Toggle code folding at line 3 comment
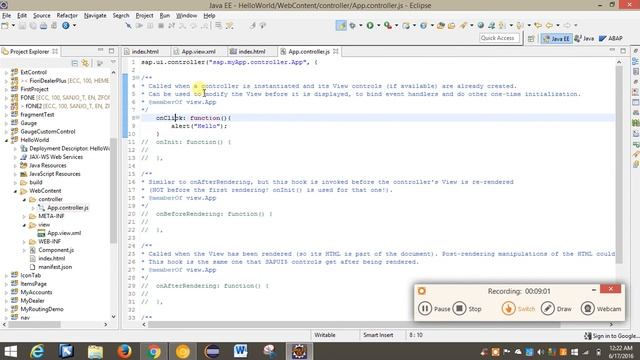 pos(138,78)
